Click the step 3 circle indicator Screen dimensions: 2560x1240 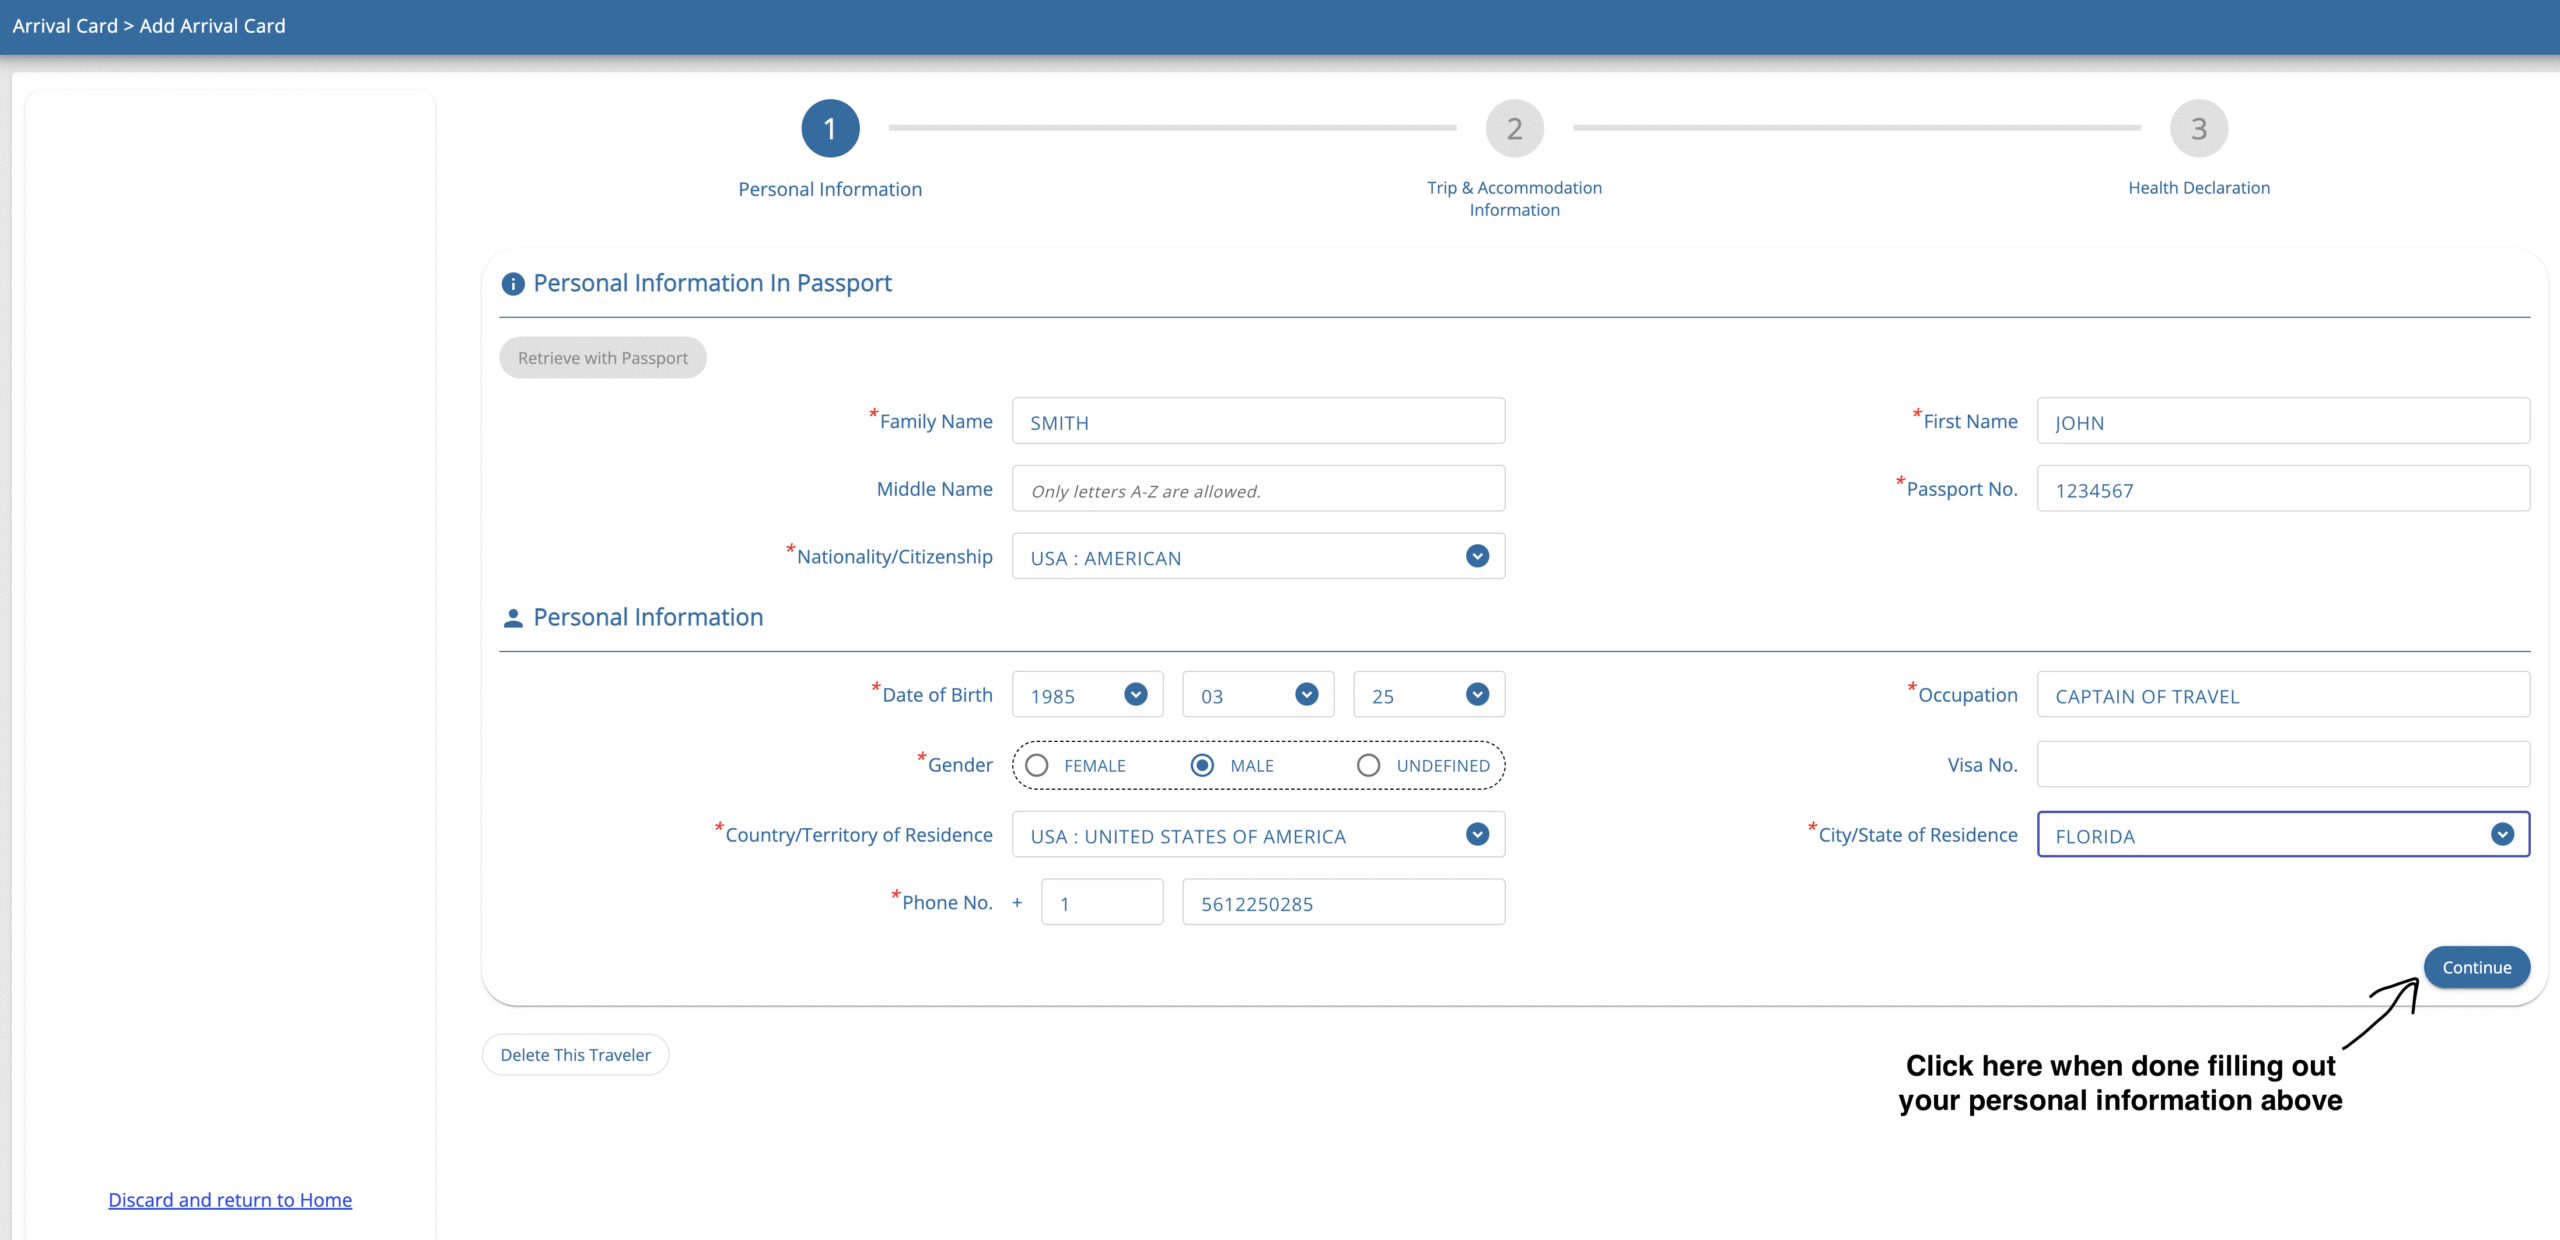2197,128
